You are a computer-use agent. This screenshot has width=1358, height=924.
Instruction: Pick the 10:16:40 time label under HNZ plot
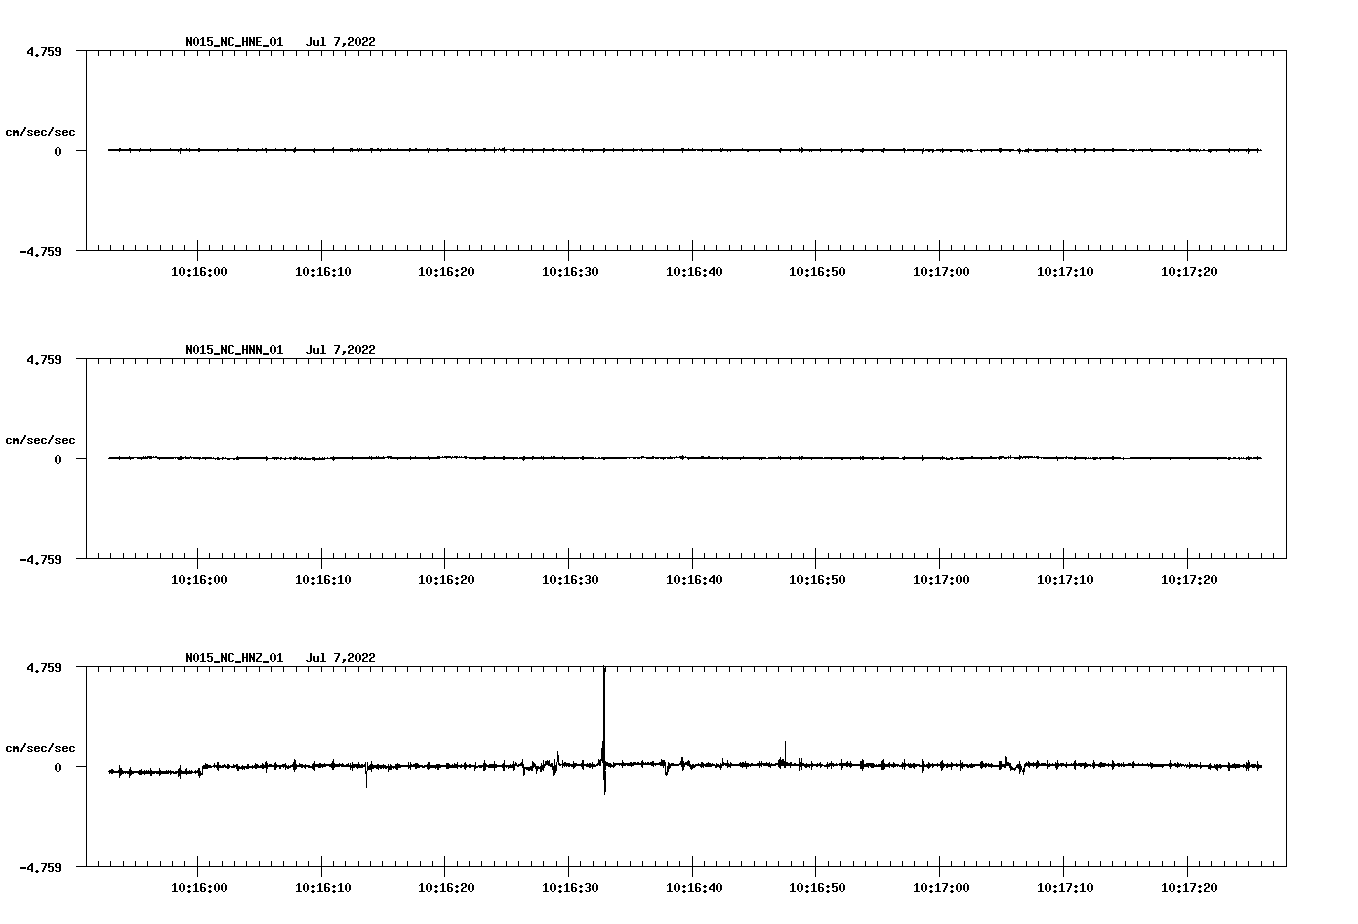point(693,888)
